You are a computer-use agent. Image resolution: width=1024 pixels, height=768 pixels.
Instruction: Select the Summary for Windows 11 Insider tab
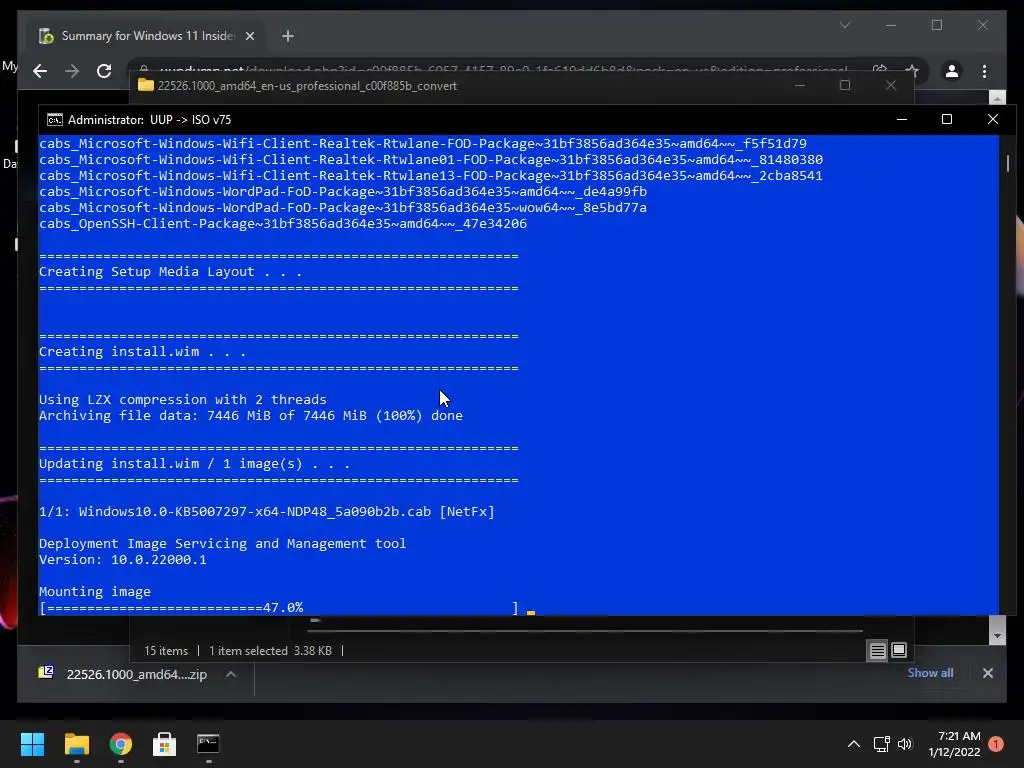[147, 36]
